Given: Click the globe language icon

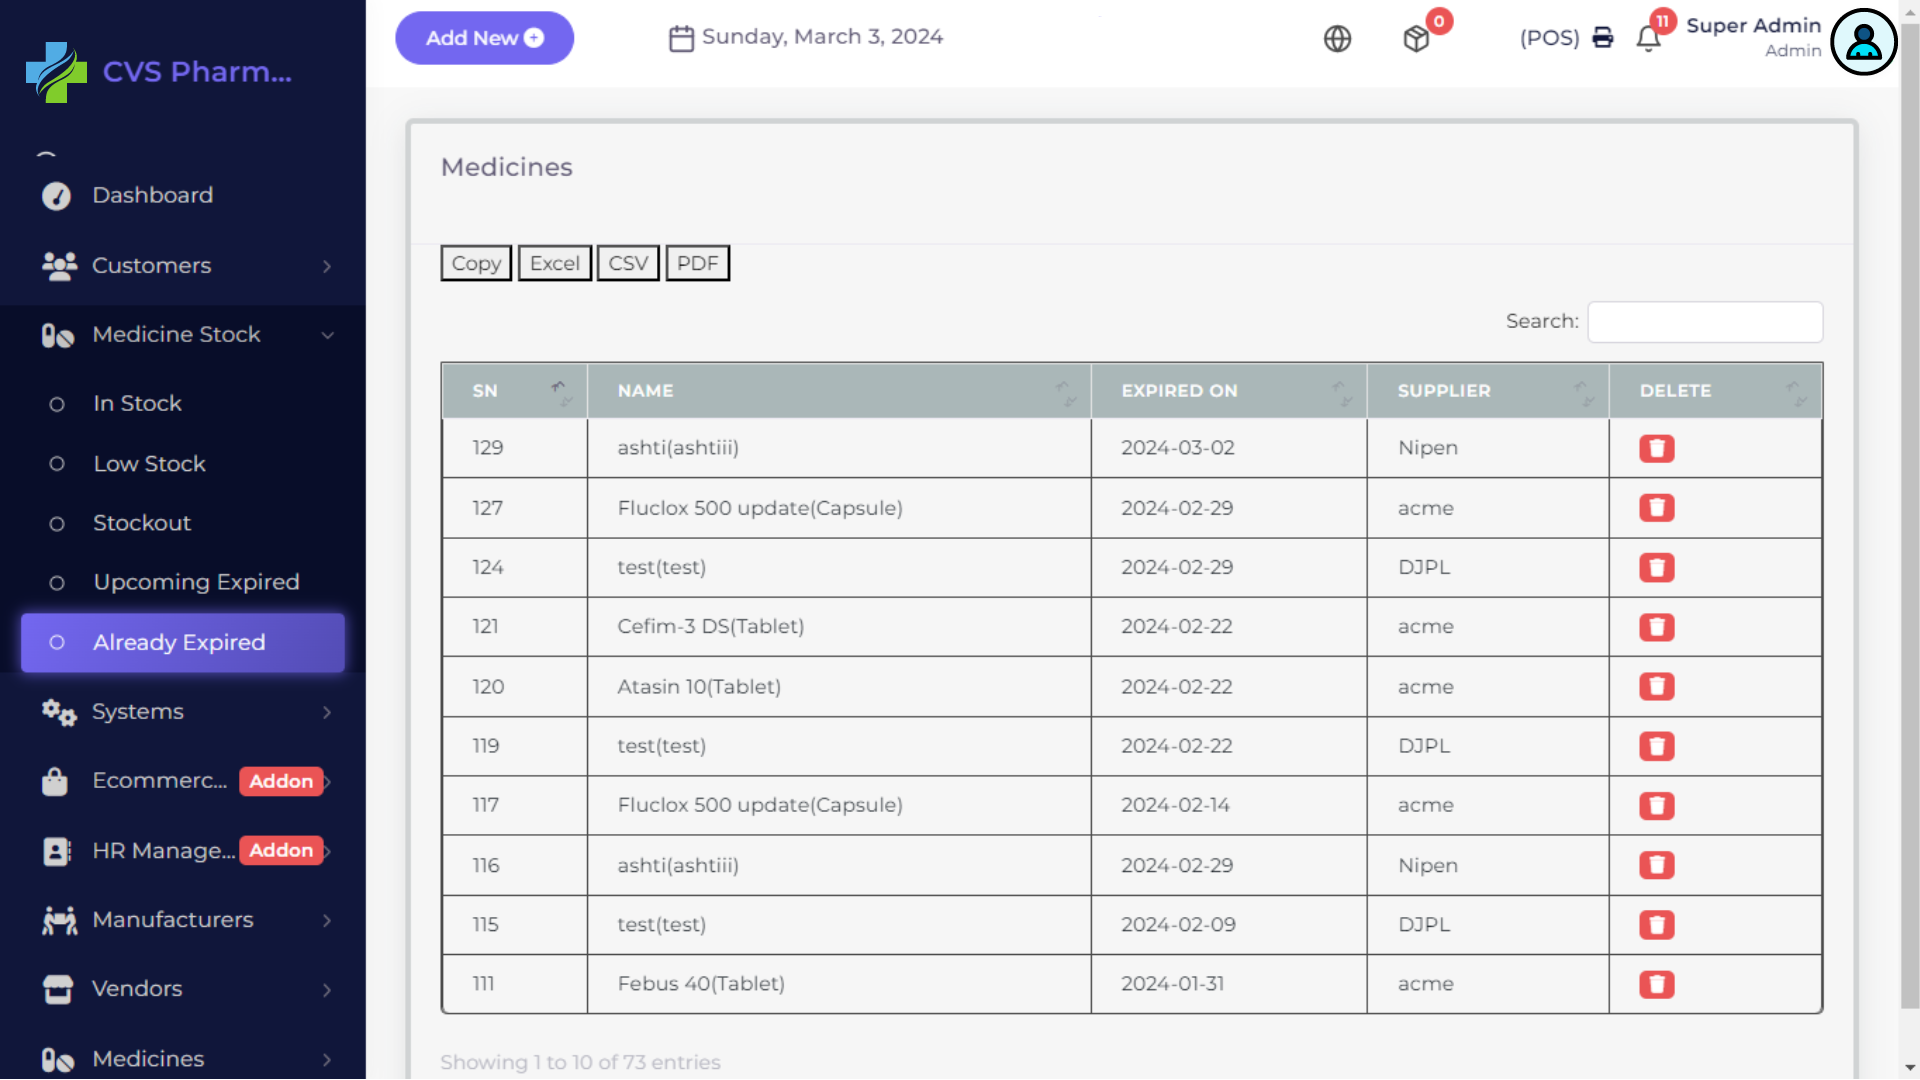Looking at the screenshot, I should click(x=1337, y=38).
